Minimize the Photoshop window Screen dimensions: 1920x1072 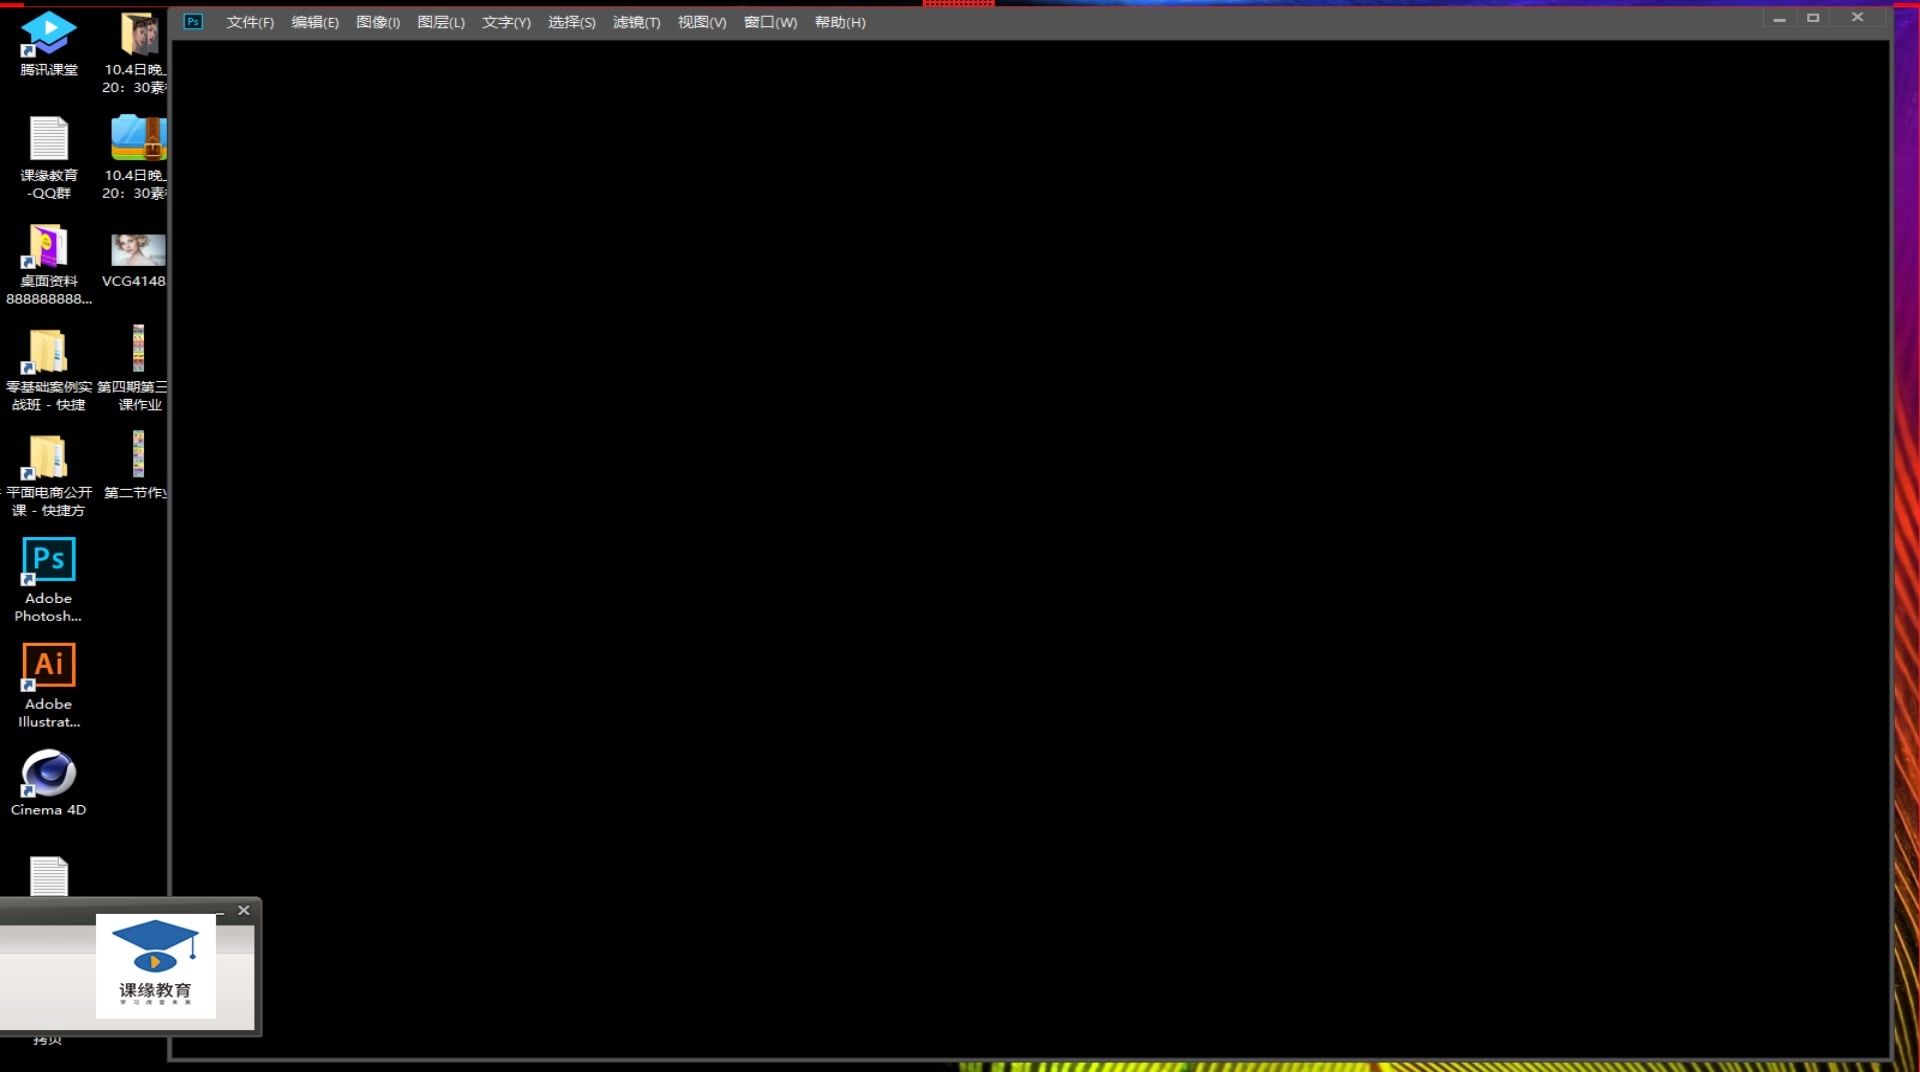click(1779, 19)
